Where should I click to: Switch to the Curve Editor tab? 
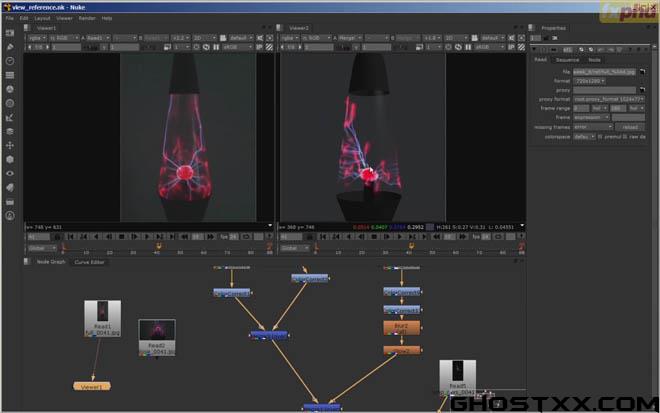89,262
